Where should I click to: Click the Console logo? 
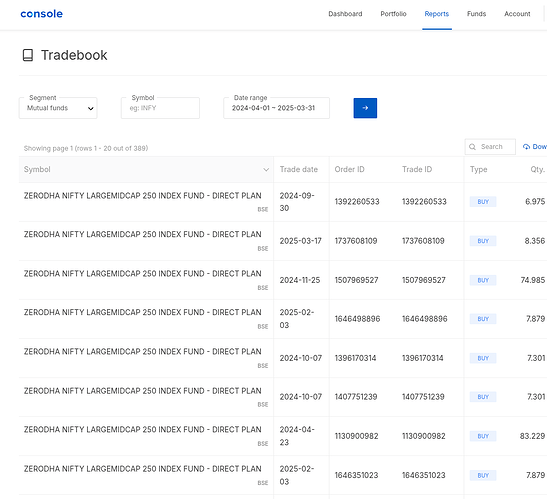coord(42,14)
